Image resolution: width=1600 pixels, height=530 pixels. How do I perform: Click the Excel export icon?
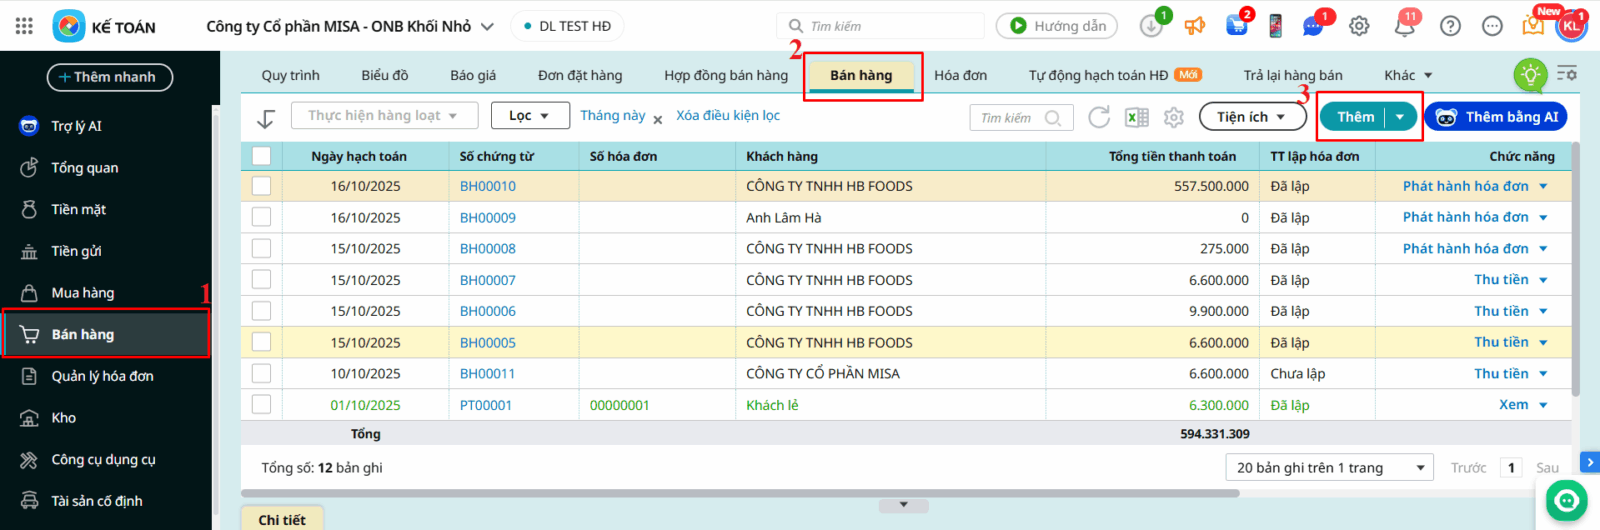1137,117
